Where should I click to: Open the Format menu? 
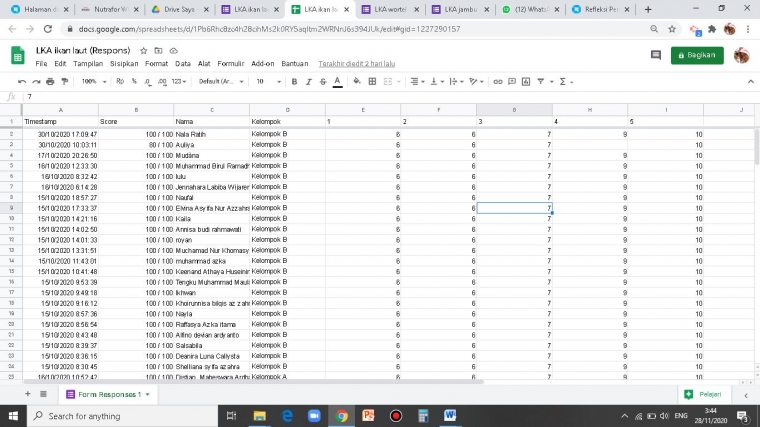pyautogui.click(x=156, y=63)
